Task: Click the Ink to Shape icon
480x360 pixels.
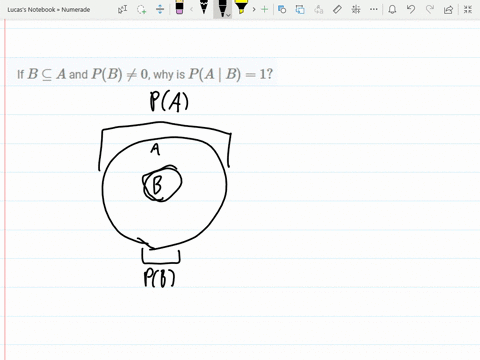Action: tap(300, 9)
